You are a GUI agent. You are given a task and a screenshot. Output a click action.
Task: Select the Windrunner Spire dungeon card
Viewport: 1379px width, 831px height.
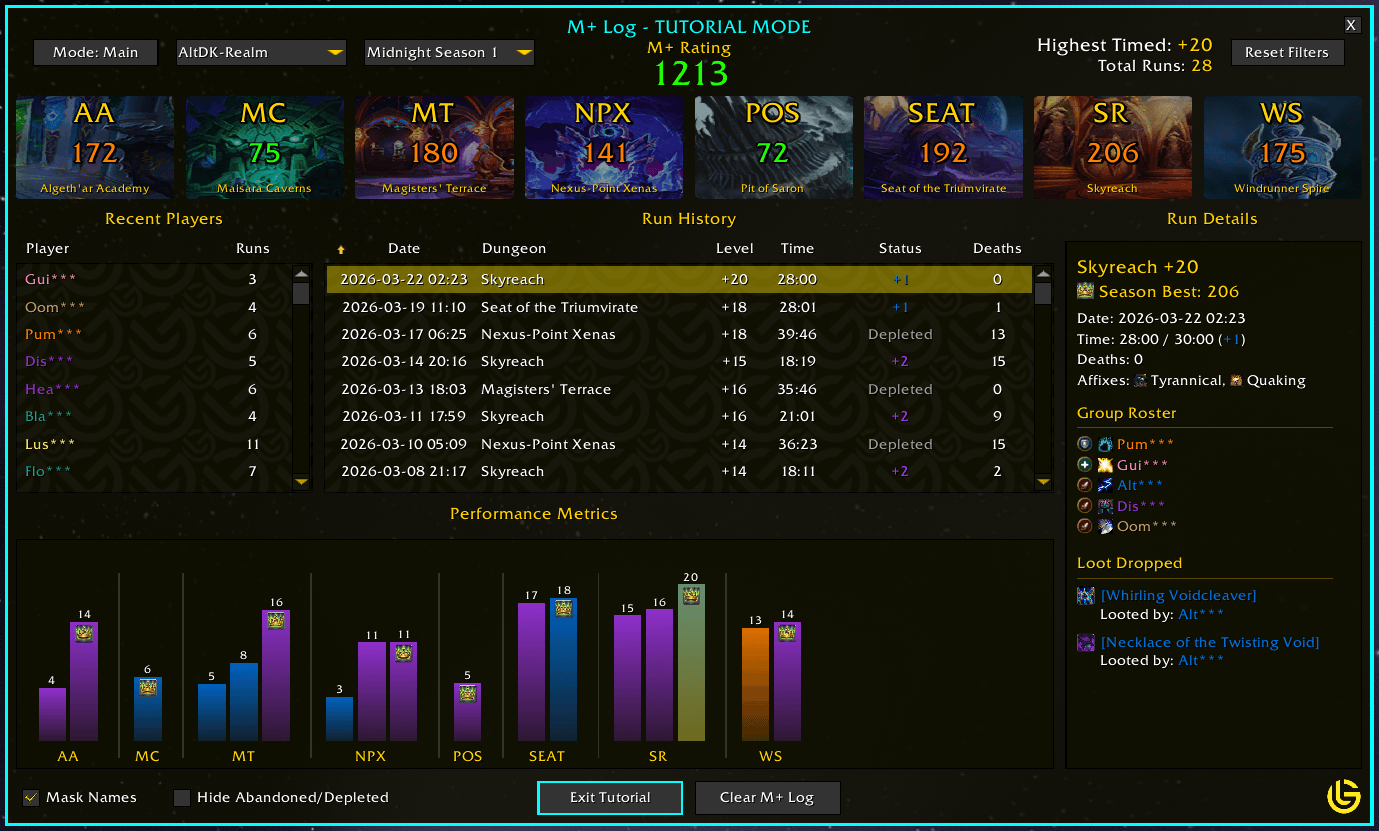[x=1282, y=148]
